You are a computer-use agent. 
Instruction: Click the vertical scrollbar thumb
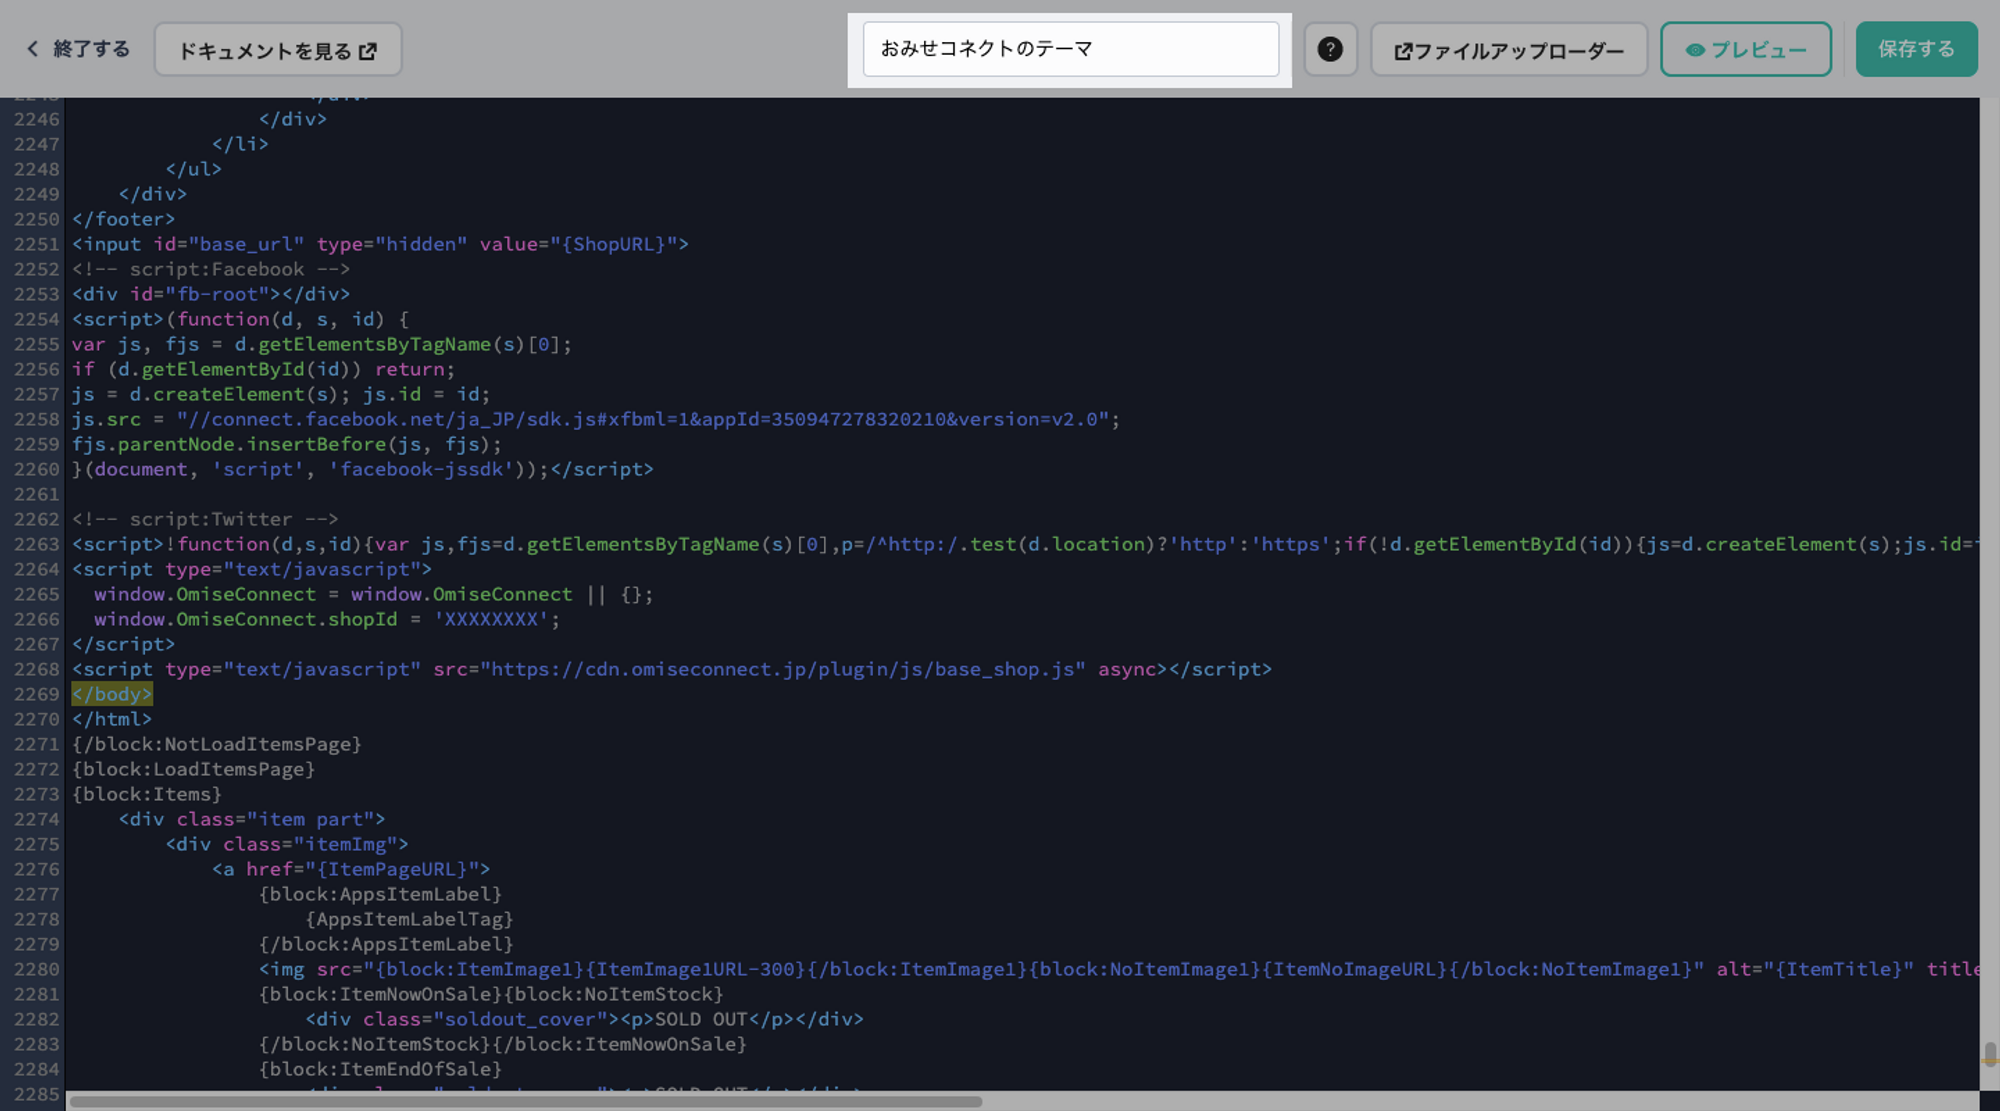coord(1990,1054)
